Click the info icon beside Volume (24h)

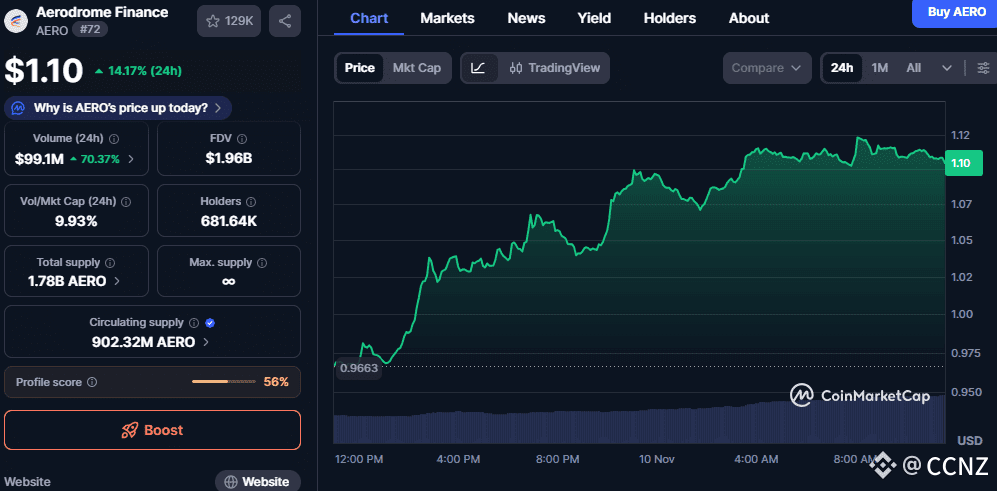tap(113, 139)
